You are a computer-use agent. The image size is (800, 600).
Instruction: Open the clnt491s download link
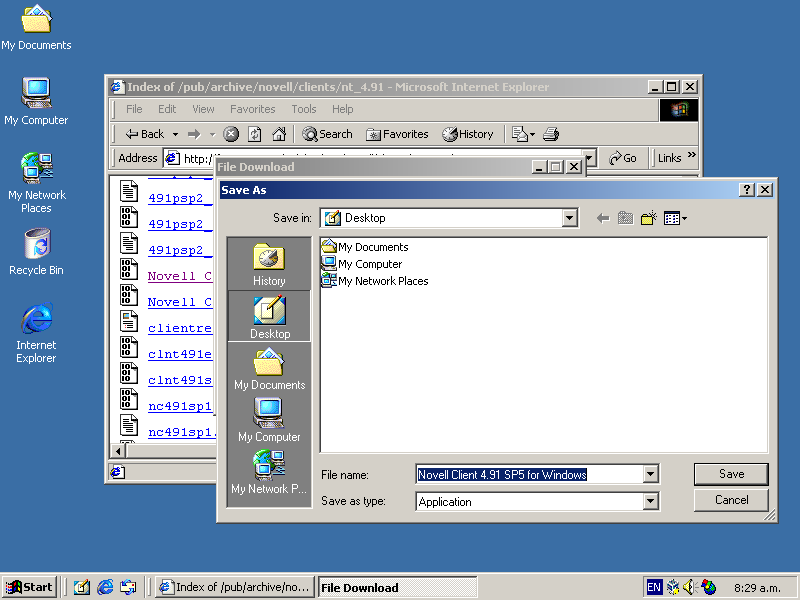pyautogui.click(x=180, y=380)
